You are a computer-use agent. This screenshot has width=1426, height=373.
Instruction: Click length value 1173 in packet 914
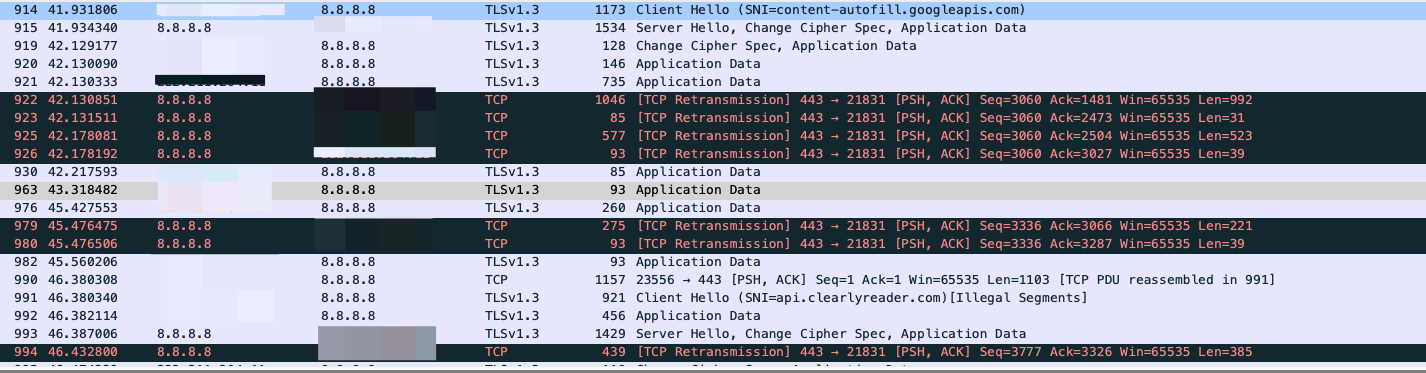(x=610, y=10)
